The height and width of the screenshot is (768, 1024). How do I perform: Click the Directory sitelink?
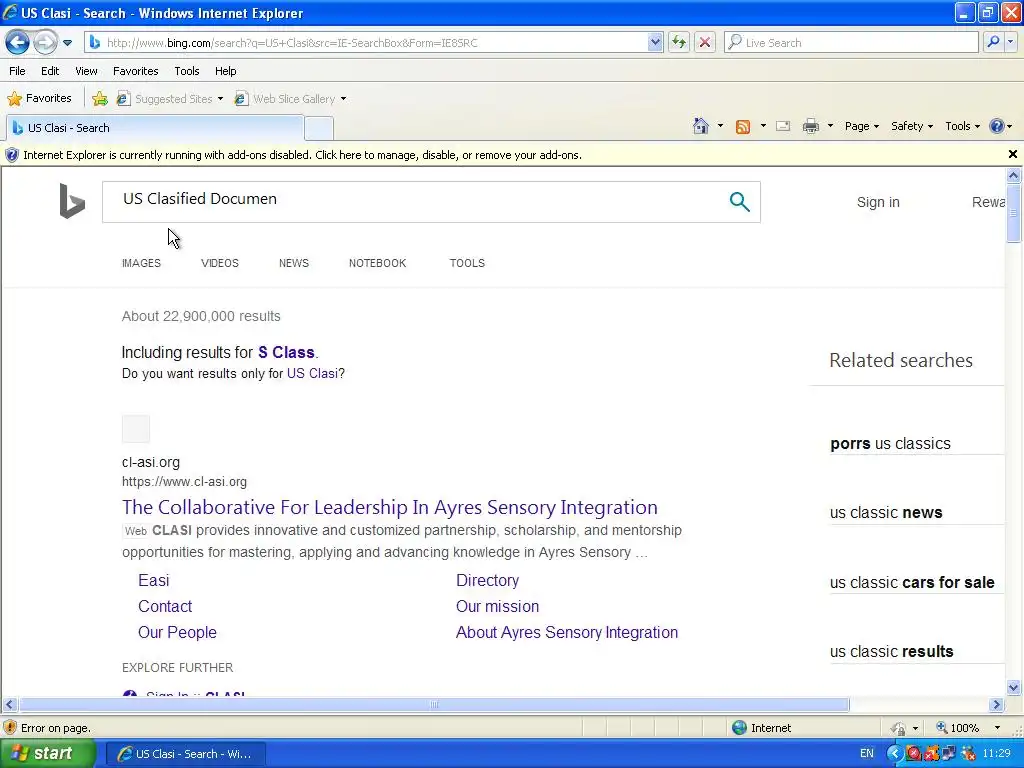click(x=487, y=581)
